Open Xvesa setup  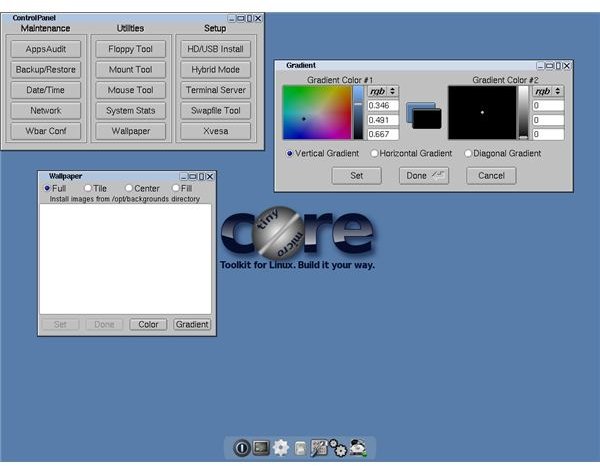click(x=215, y=131)
